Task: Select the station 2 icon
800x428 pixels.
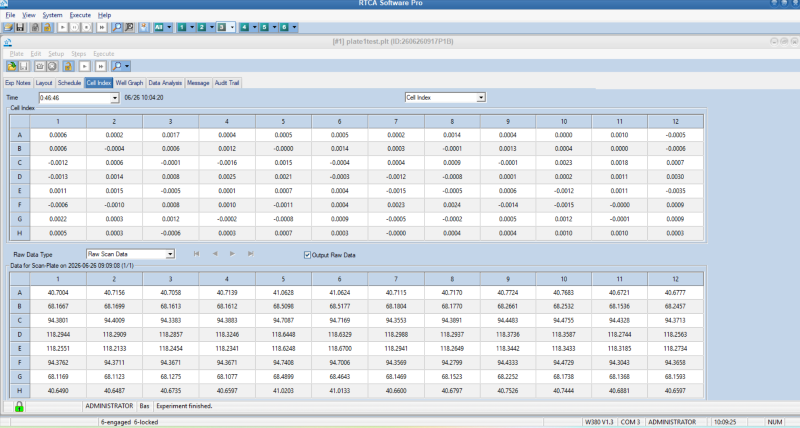Action: pos(202,28)
